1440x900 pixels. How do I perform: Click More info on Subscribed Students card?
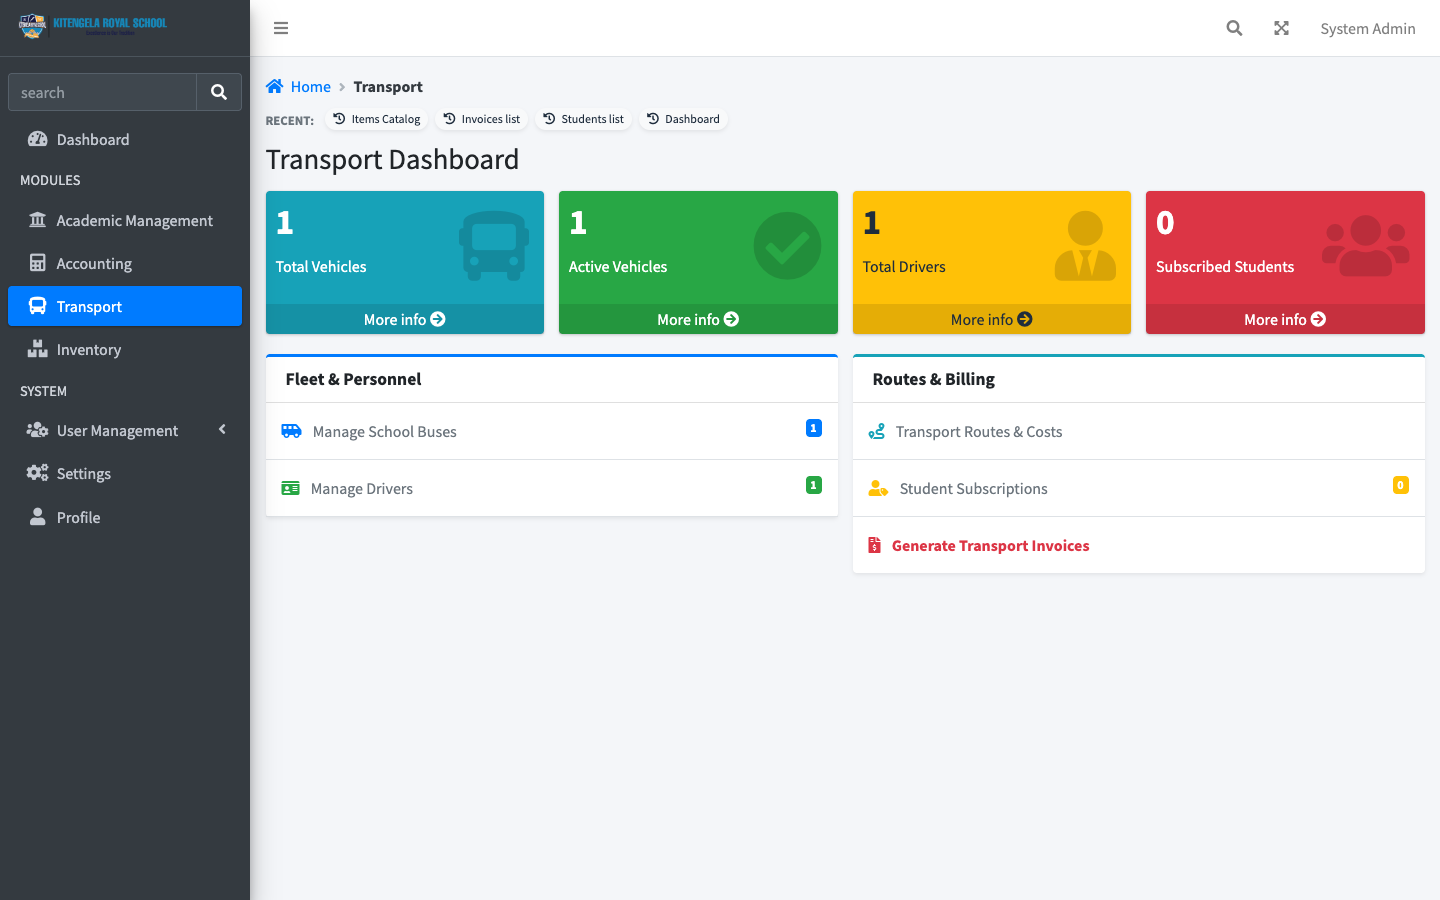pyautogui.click(x=1285, y=319)
